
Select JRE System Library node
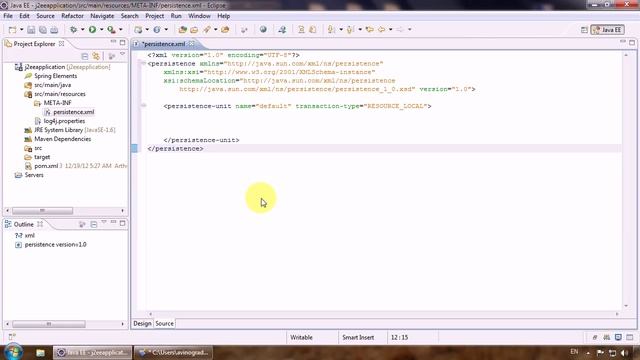pyautogui.click(x=69, y=130)
